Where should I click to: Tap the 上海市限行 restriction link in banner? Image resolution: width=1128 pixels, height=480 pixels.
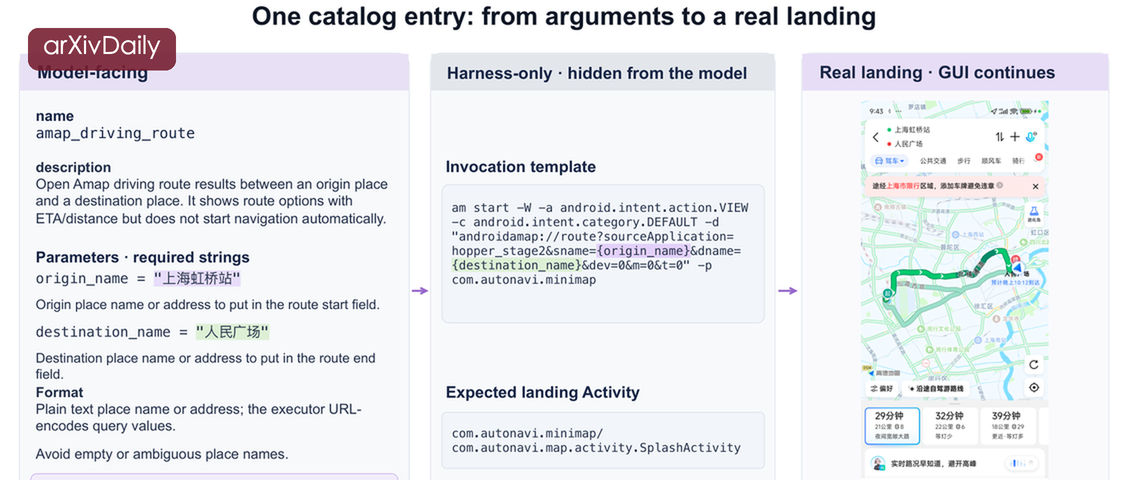(x=903, y=186)
